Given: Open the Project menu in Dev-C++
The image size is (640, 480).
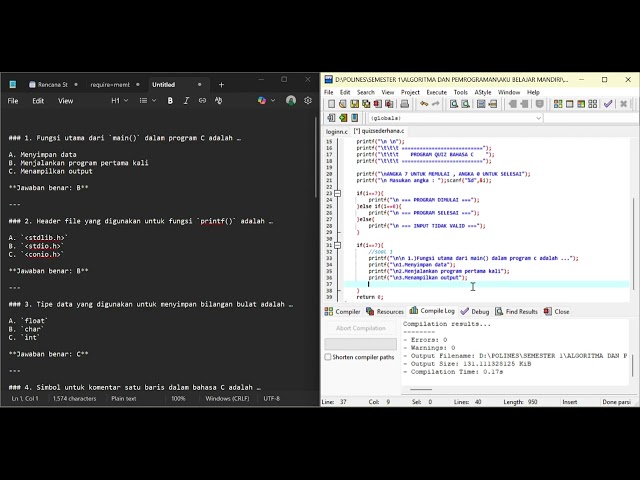Looking at the screenshot, I should (410, 92).
